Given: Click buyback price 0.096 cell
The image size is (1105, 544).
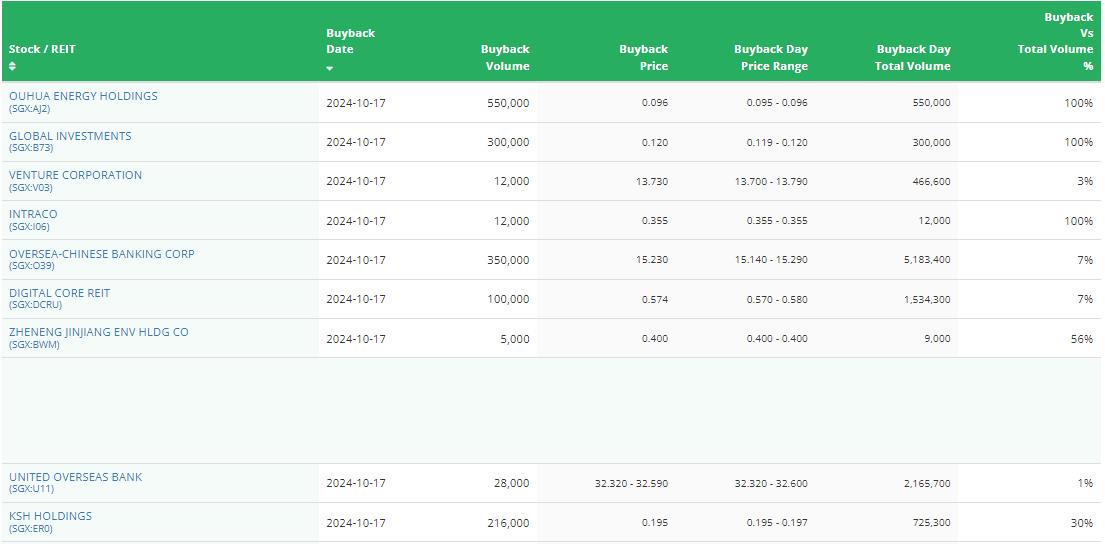Looking at the screenshot, I should (x=655, y=103).
